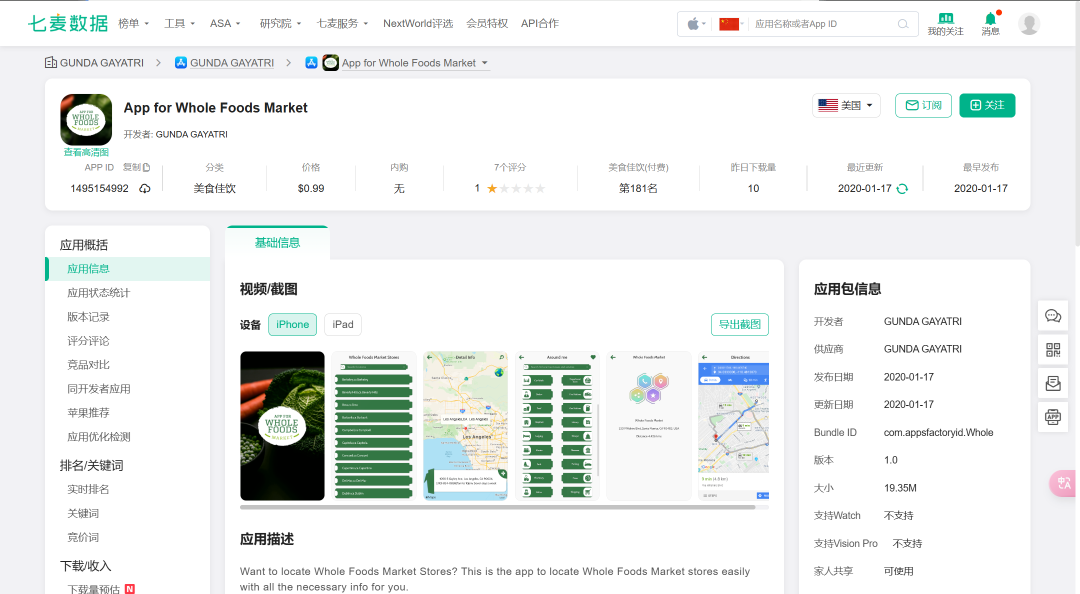
Task: Click the refresh icon beside latest update date
Action: point(902,189)
